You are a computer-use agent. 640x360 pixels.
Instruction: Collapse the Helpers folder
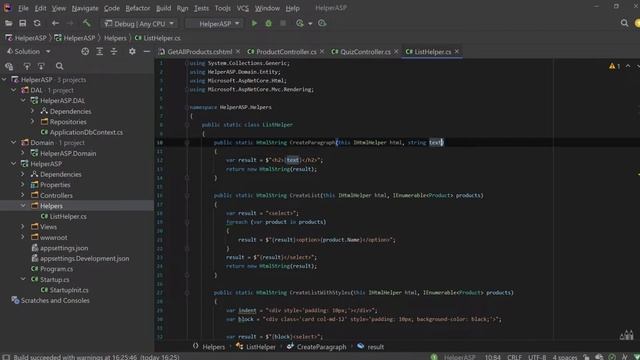pyautogui.click(x=23, y=206)
